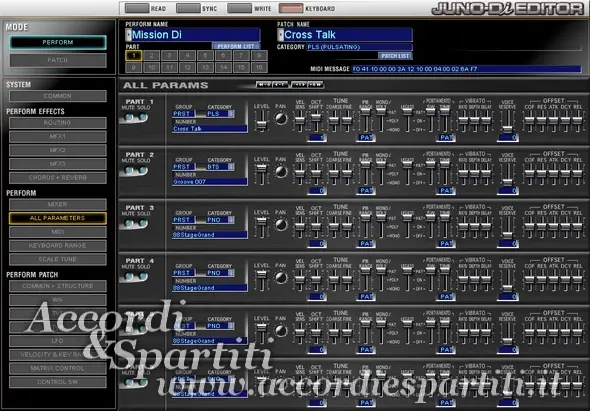This screenshot has height=411, width=590.
Task: Solo Part 2 with its SOLO LED
Action: pyautogui.click(x=143, y=170)
